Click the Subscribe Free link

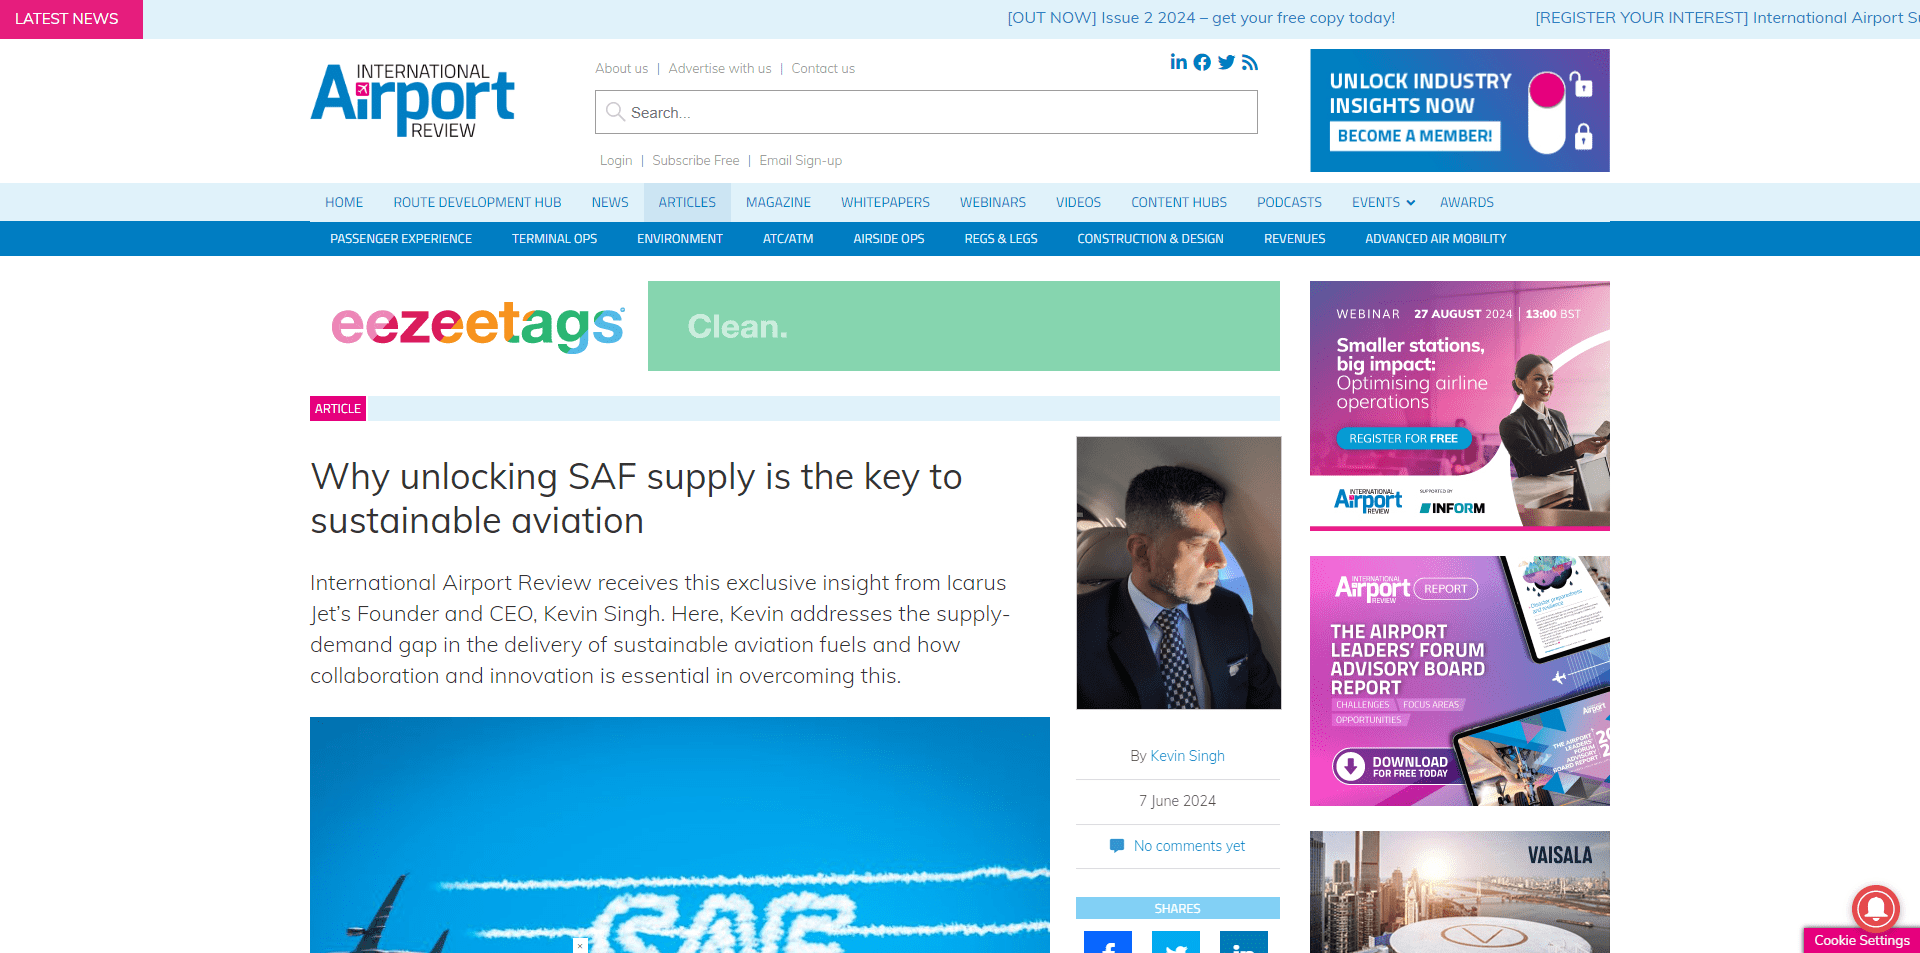point(696,160)
